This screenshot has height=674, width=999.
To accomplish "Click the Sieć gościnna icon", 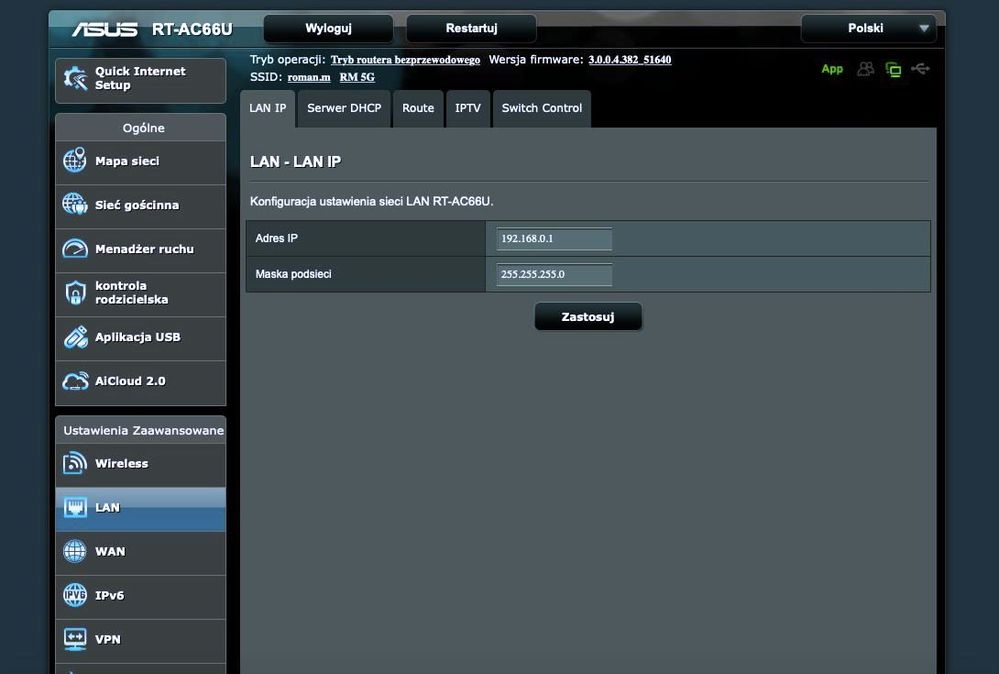I will click(x=75, y=205).
